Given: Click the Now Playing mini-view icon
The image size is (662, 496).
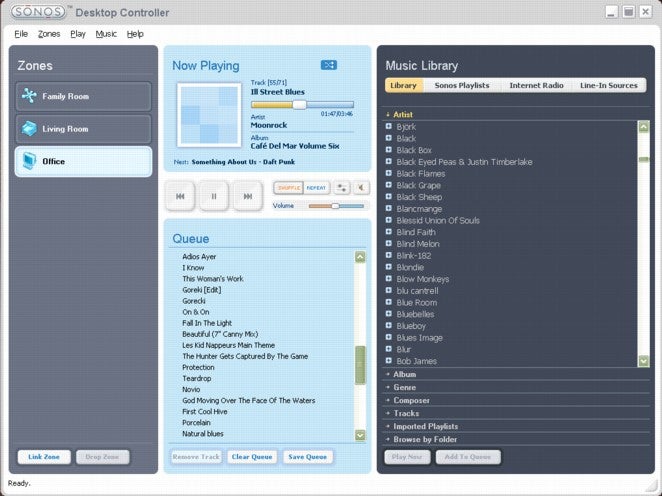Looking at the screenshot, I should tap(329, 65).
